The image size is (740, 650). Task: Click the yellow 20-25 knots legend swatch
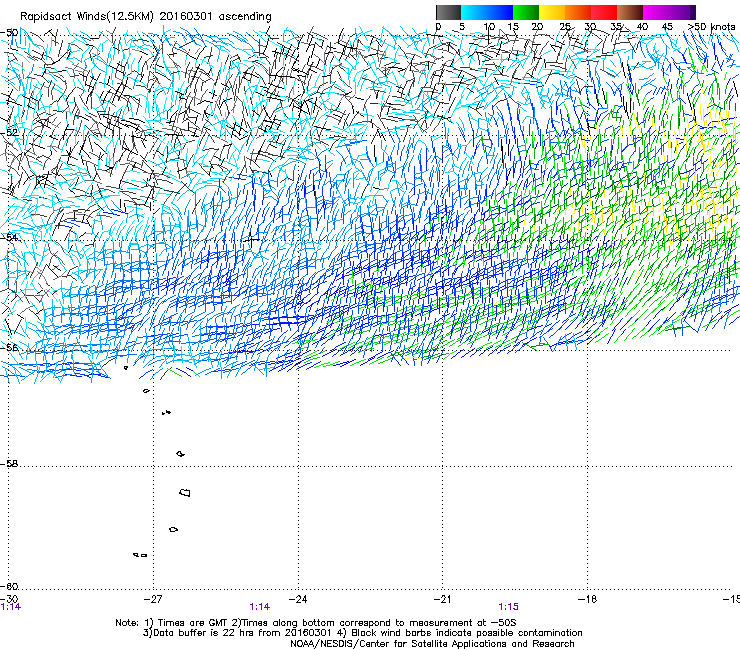(x=552, y=12)
